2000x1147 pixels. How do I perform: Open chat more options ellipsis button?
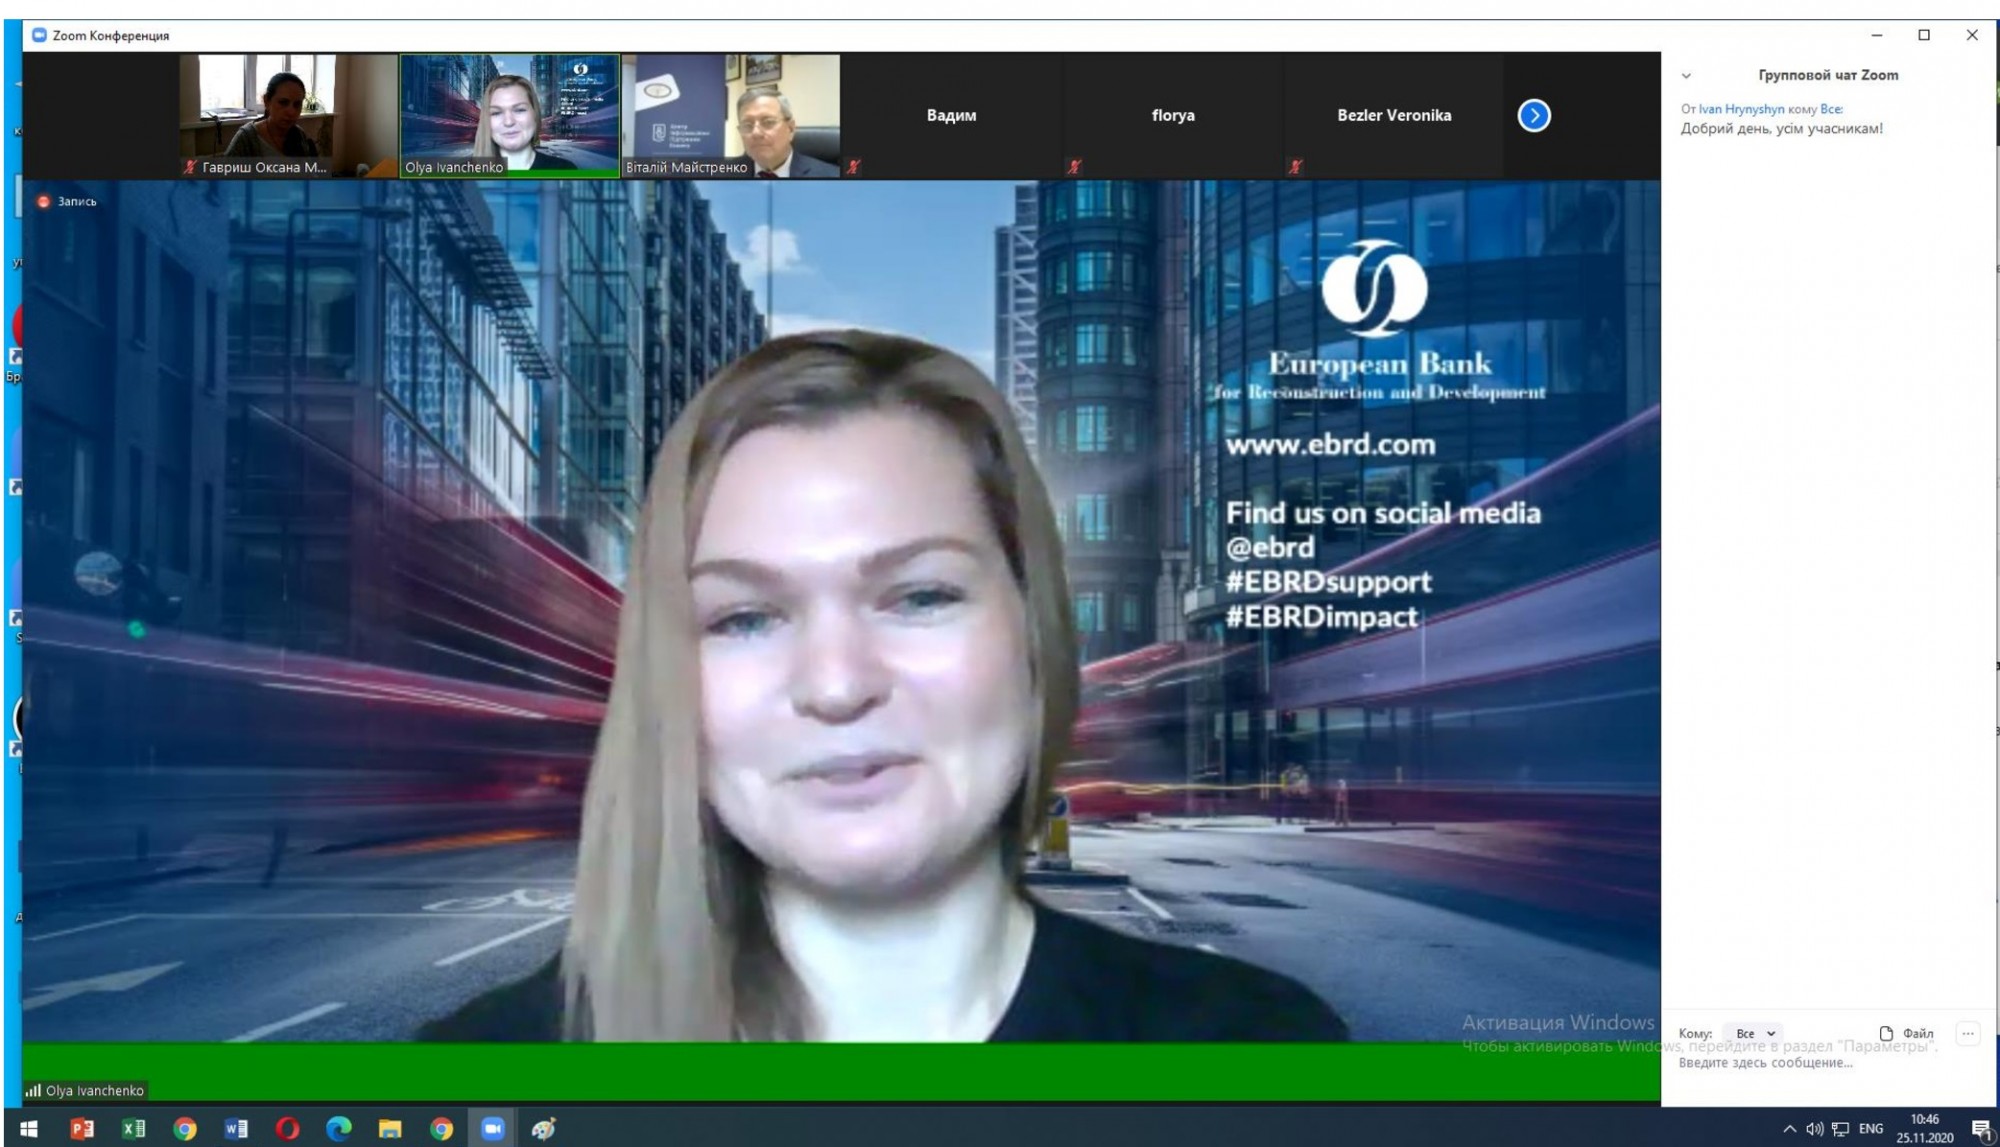click(x=1967, y=1033)
